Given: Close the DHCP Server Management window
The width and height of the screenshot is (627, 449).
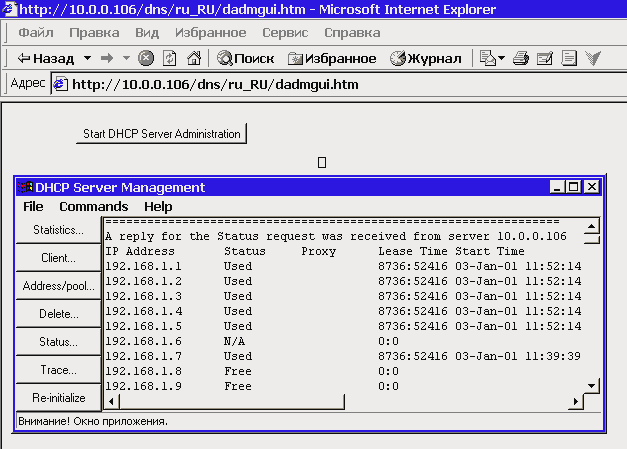Looking at the screenshot, I should coord(592,187).
